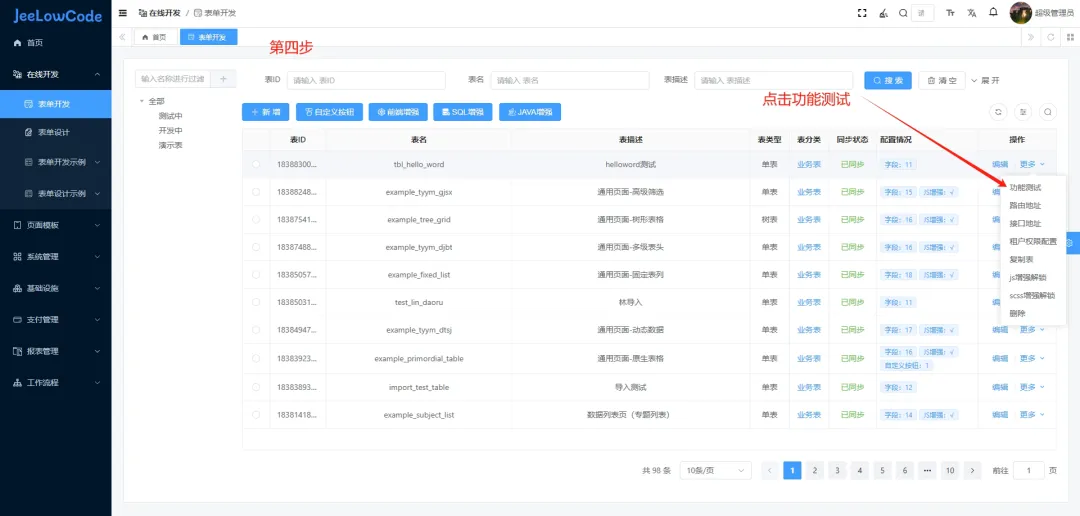Expand 页面模板 sidebar menu
Viewport: 1080px width, 516px height.
click(x=56, y=225)
